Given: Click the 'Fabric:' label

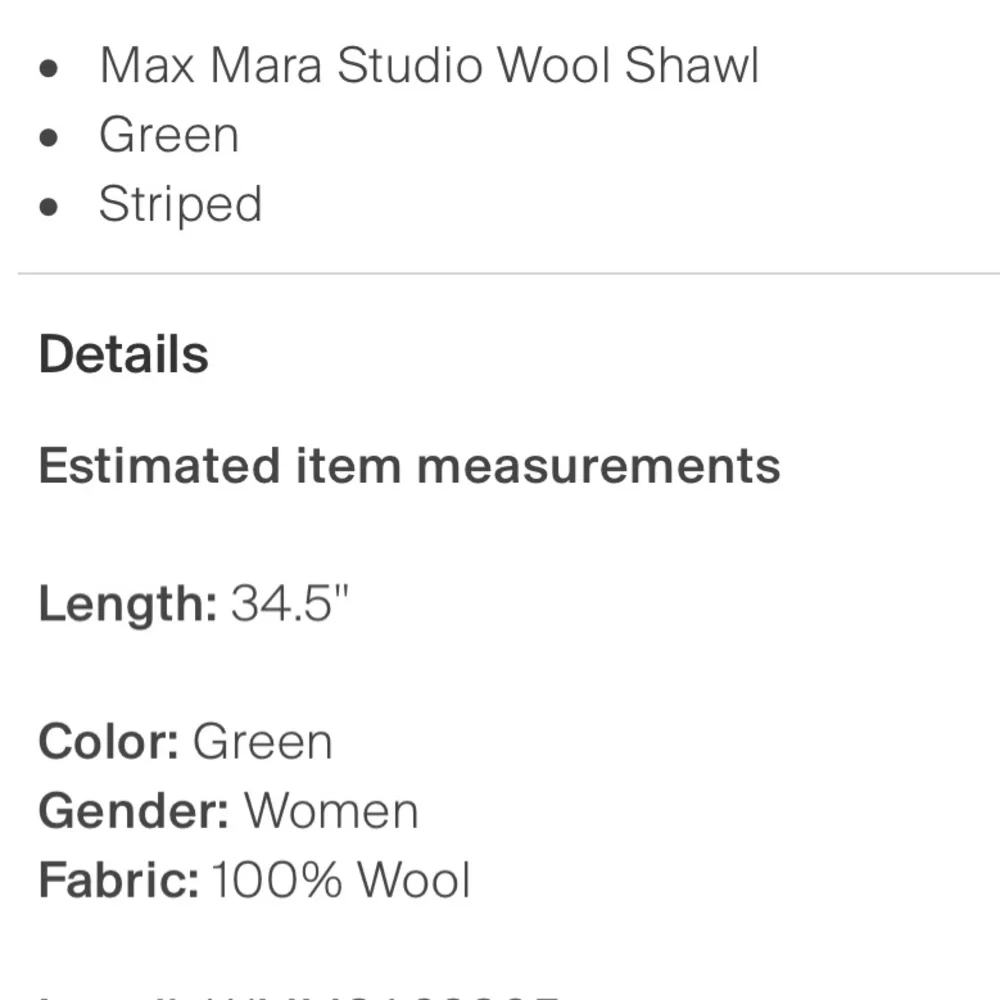Looking at the screenshot, I should point(118,880).
